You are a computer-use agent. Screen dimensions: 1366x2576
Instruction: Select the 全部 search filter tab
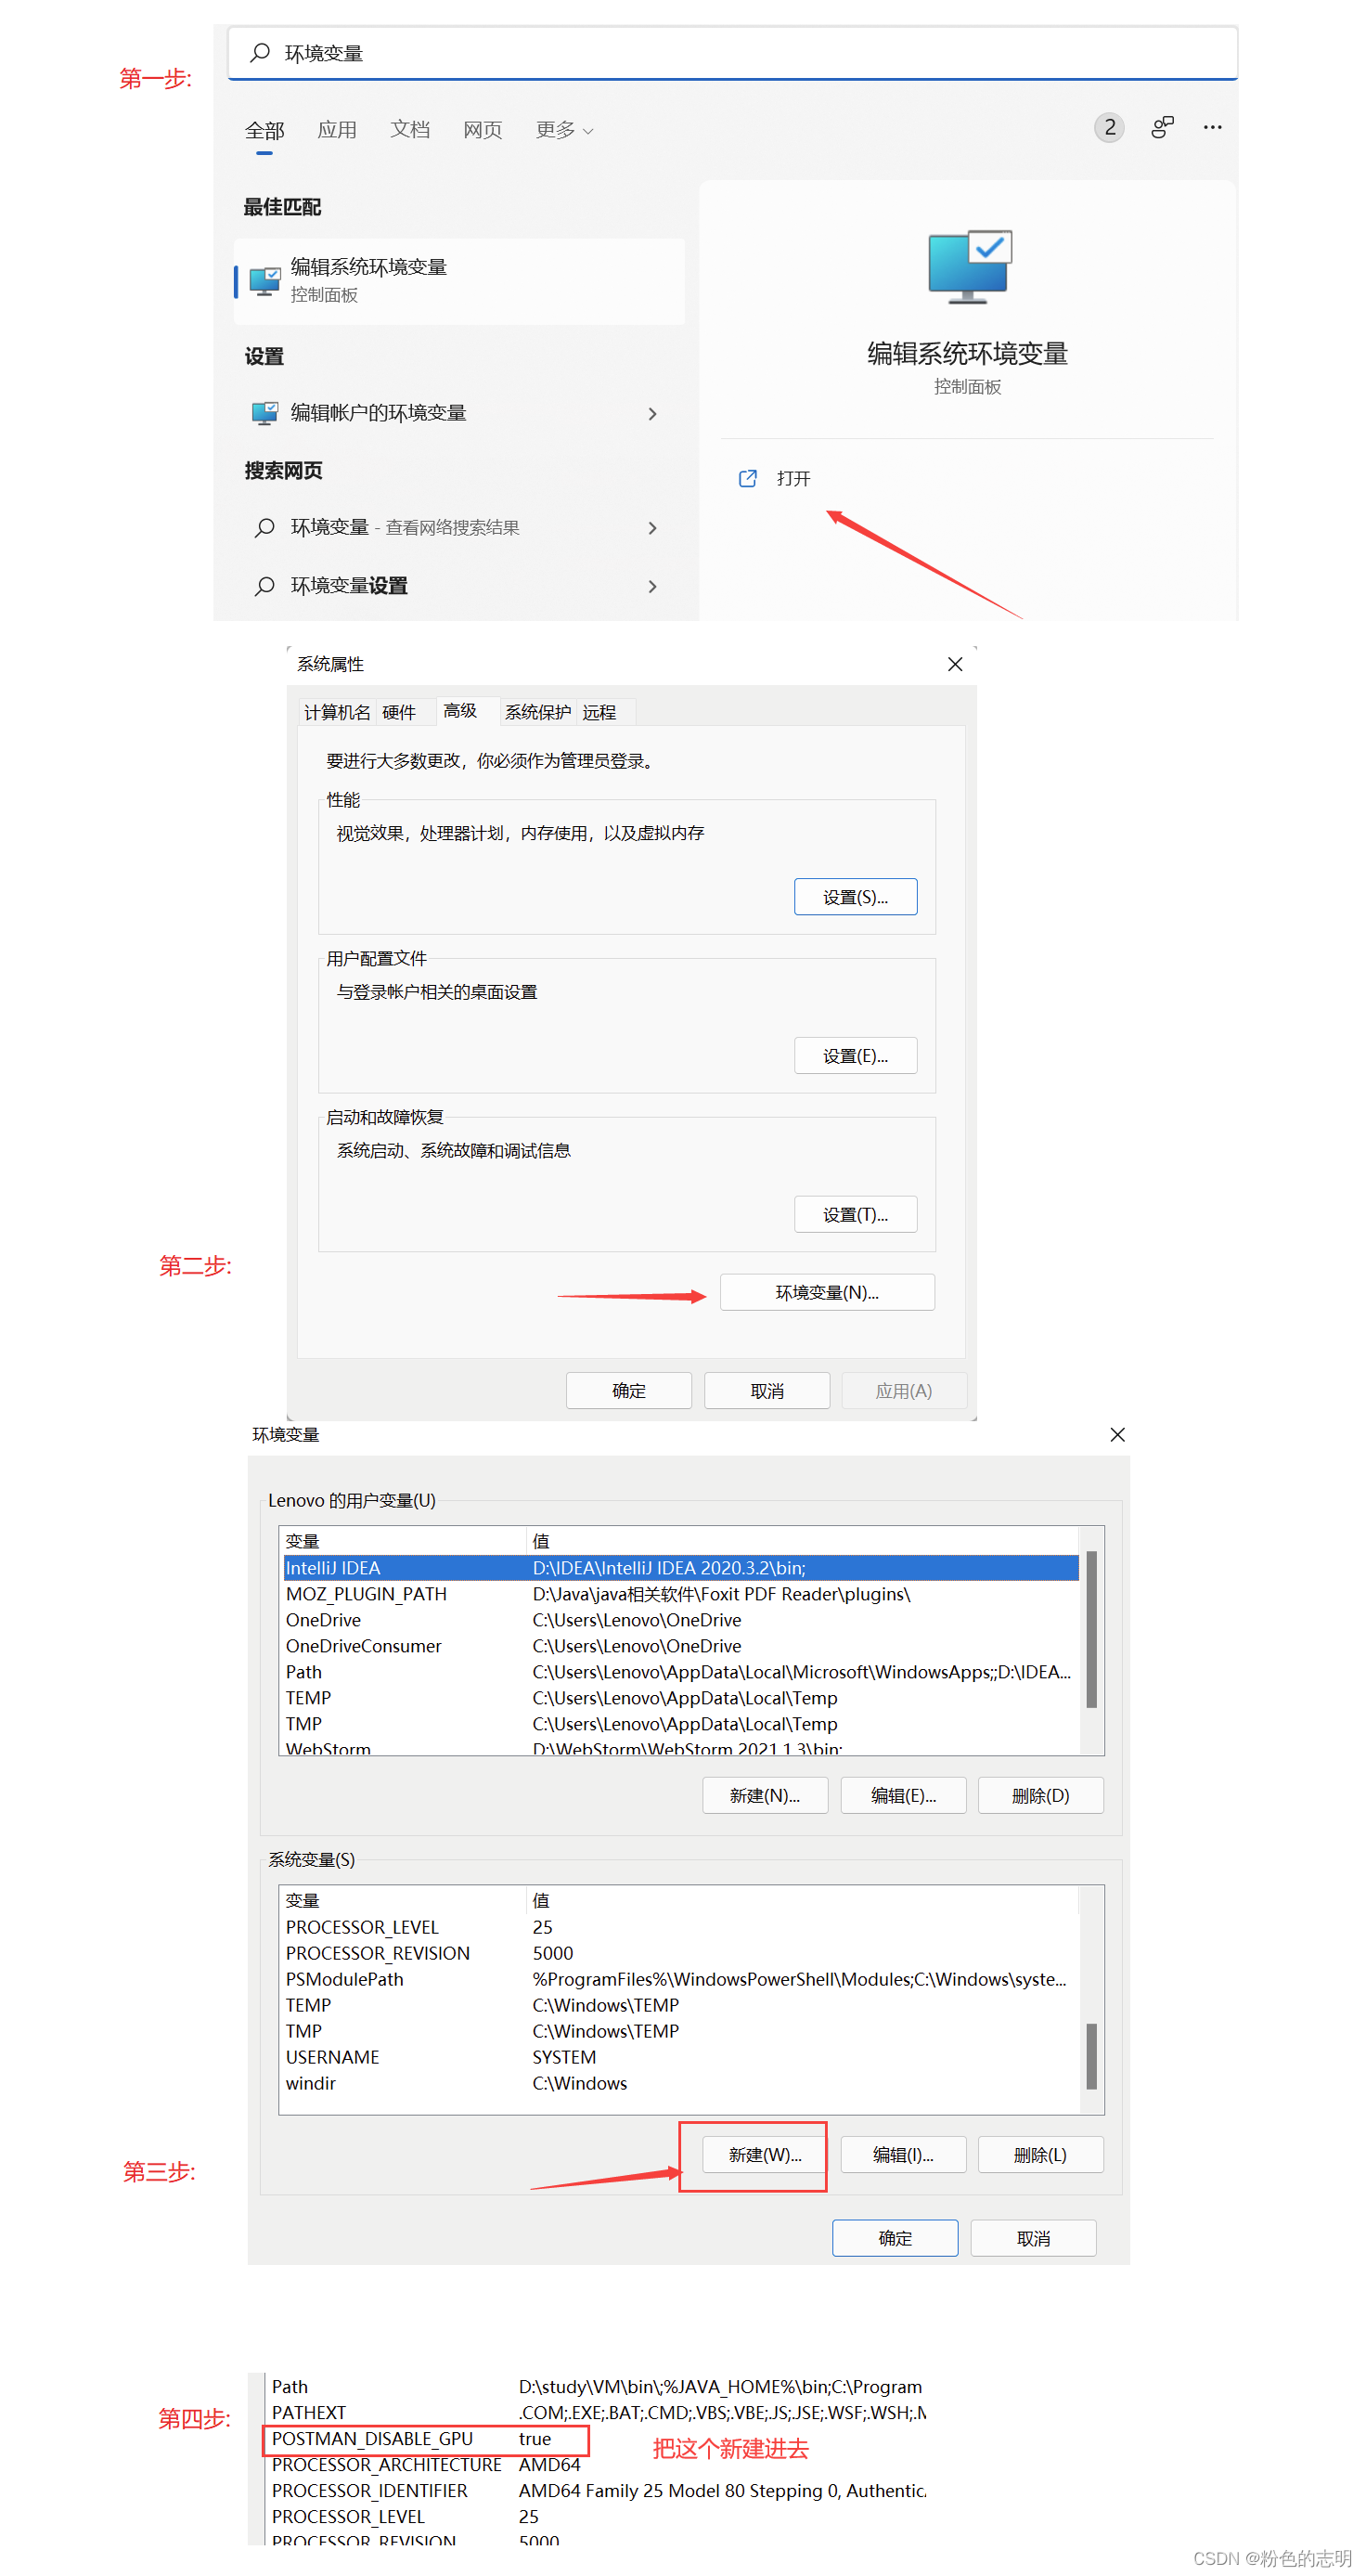click(x=264, y=131)
